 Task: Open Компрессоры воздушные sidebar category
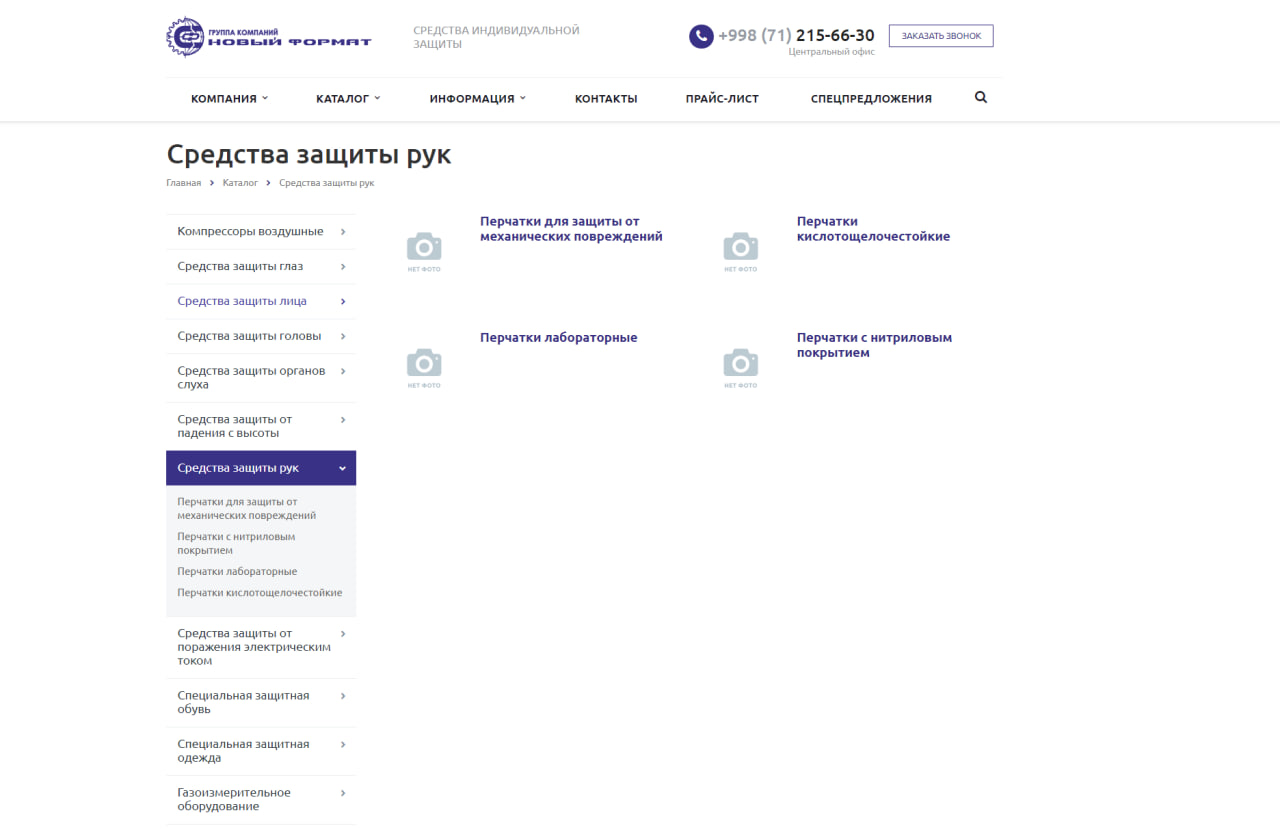tap(261, 231)
